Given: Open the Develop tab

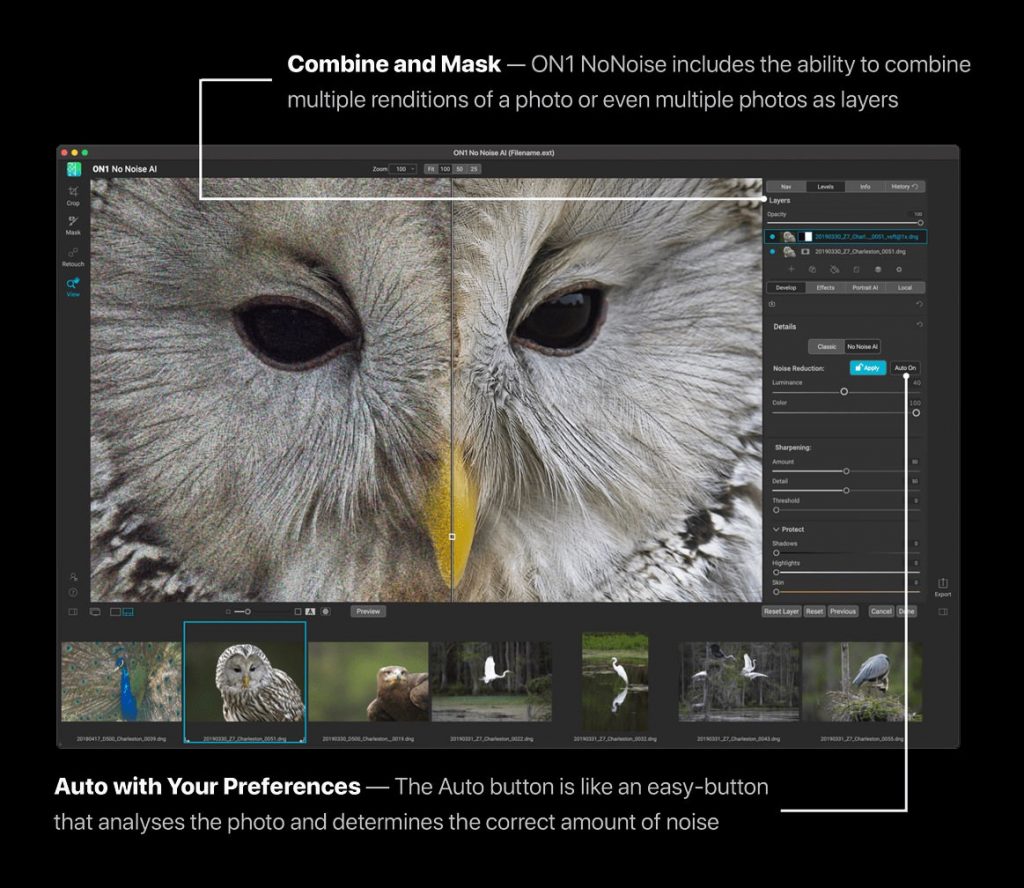Looking at the screenshot, I should (786, 288).
